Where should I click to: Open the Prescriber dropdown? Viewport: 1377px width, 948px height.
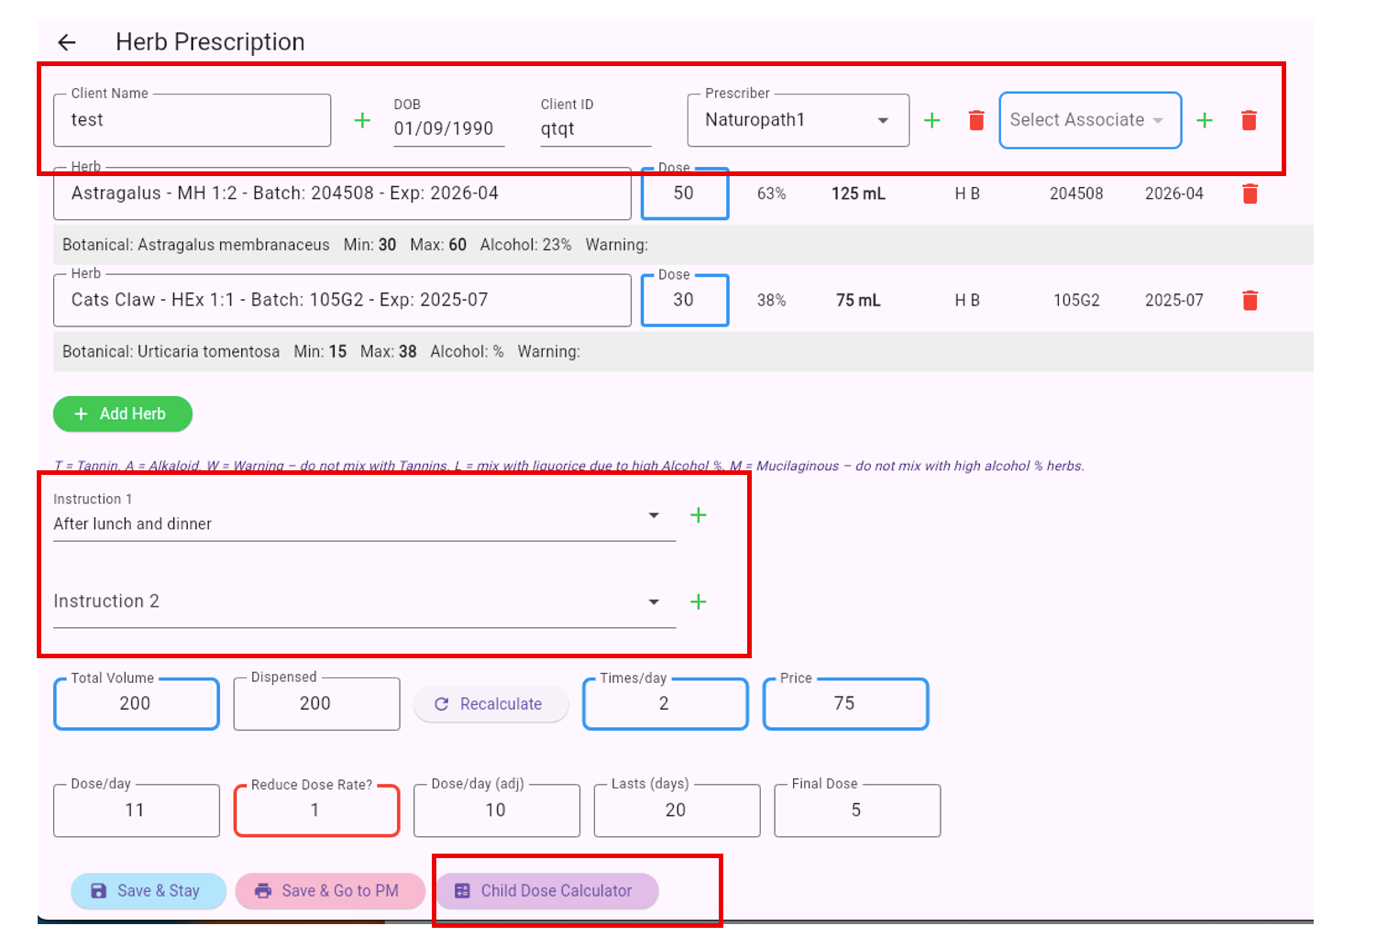(x=798, y=120)
